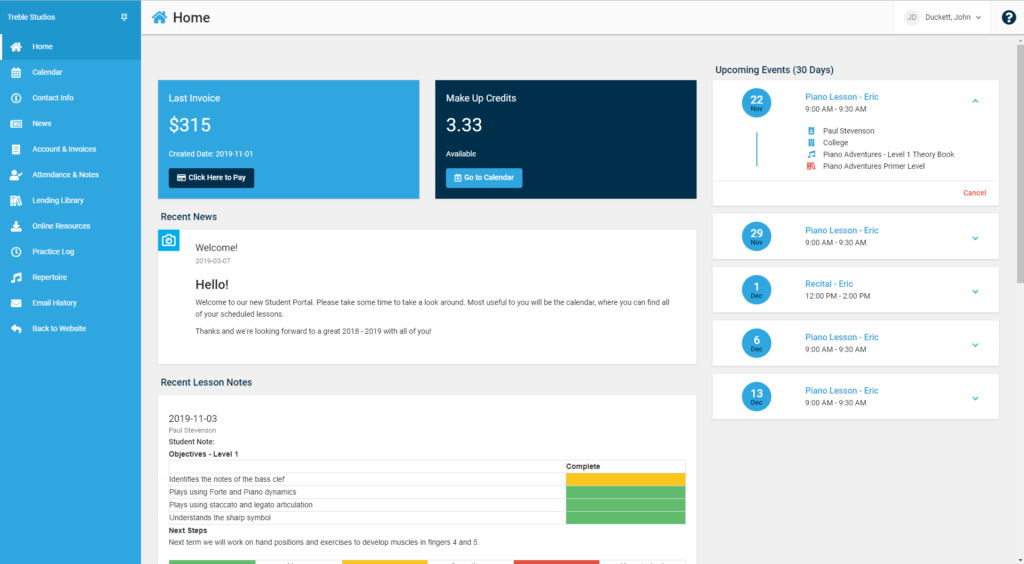This screenshot has width=1024, height=564.
Task: Click the Last Invoice $315 amount
Action: (189, 125)
